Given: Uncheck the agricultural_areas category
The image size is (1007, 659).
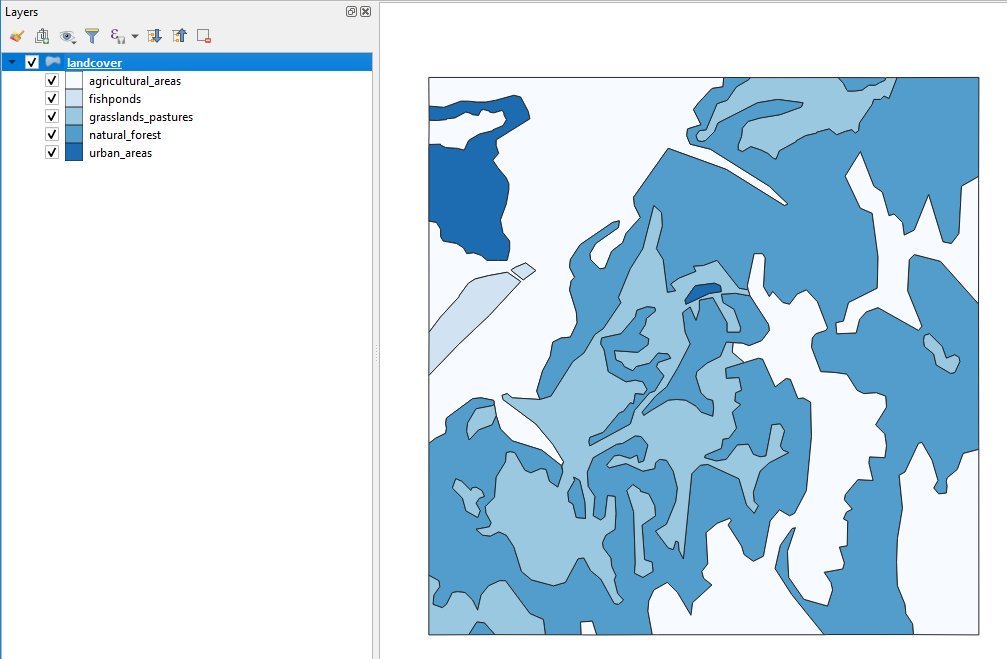Looking at the screenshot, I should 52,81.
